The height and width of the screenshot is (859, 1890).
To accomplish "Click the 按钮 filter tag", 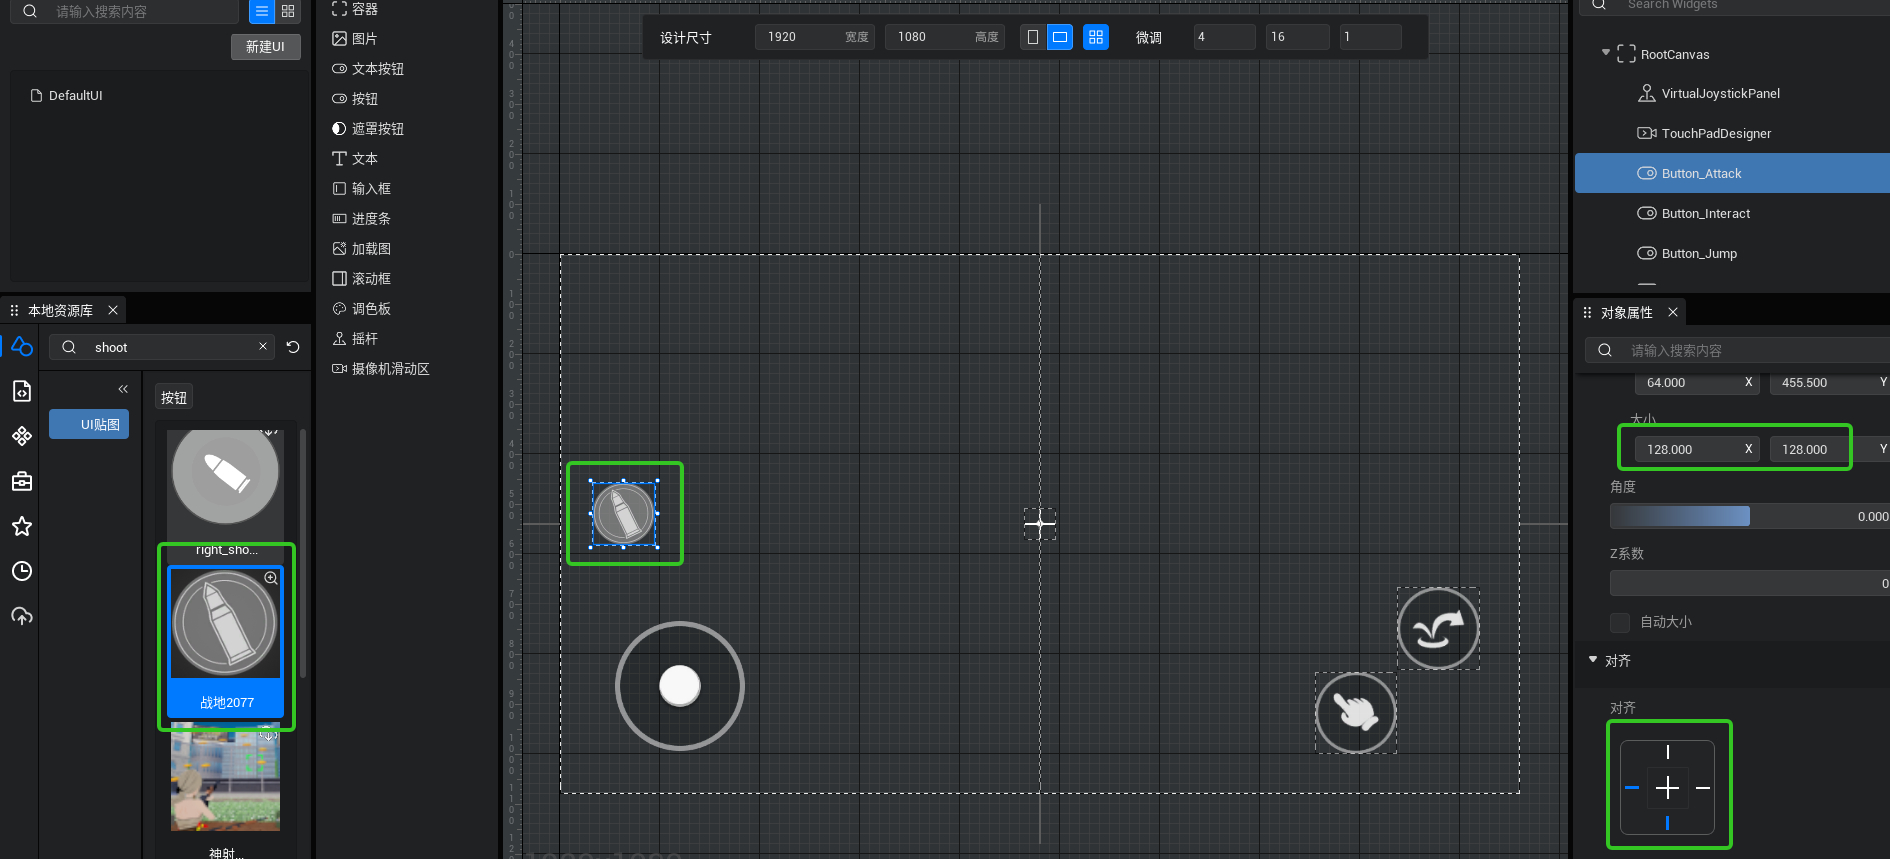I will pyautogui.click(x=174, y=398).
